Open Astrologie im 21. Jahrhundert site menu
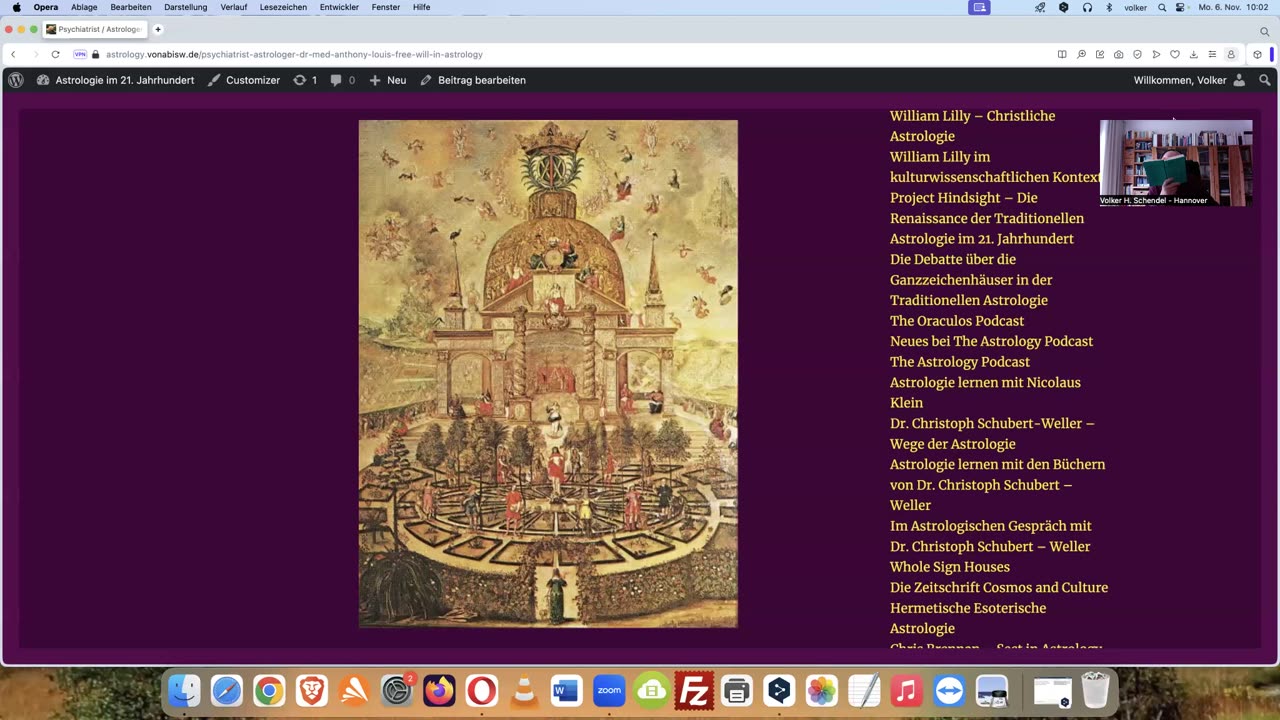1280x720 pixels. pos(115,80)
